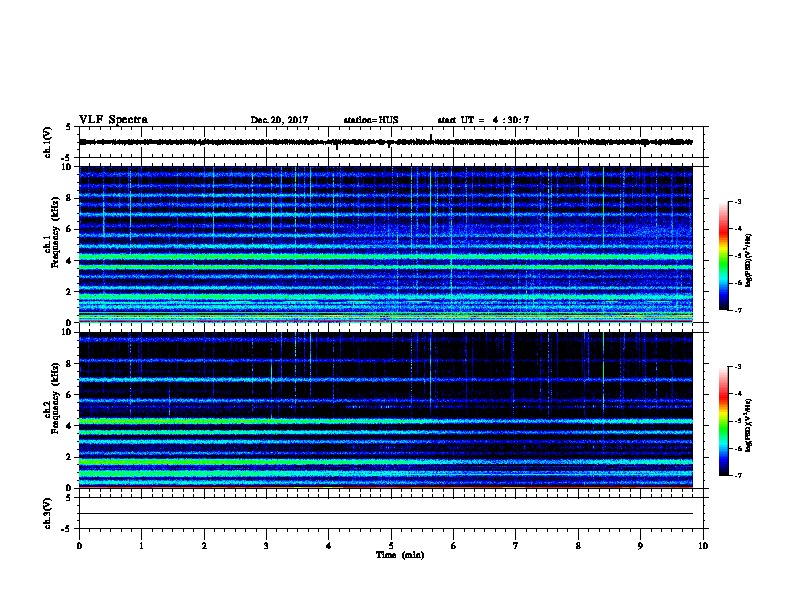Click time-axis tick label '7'
This screenshot has height=612, width=792.
tap(516, 546)
